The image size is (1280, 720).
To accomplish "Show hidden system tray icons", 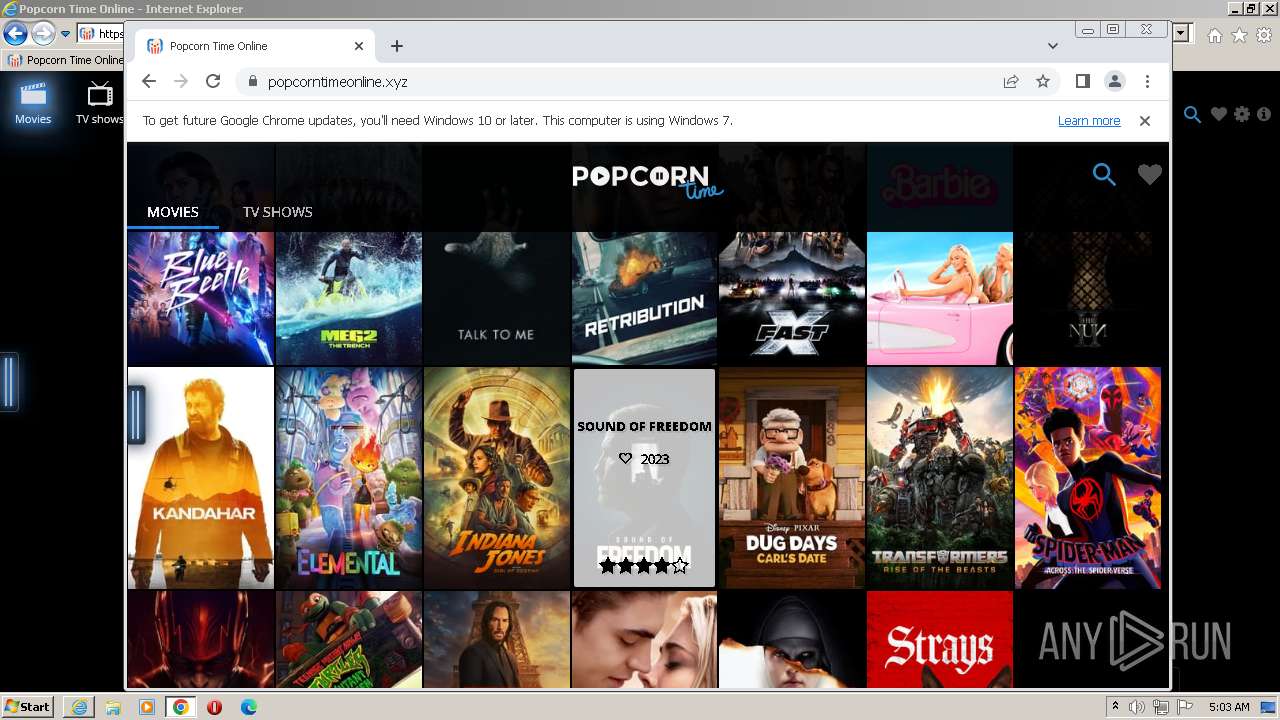I will point(1115,707).
